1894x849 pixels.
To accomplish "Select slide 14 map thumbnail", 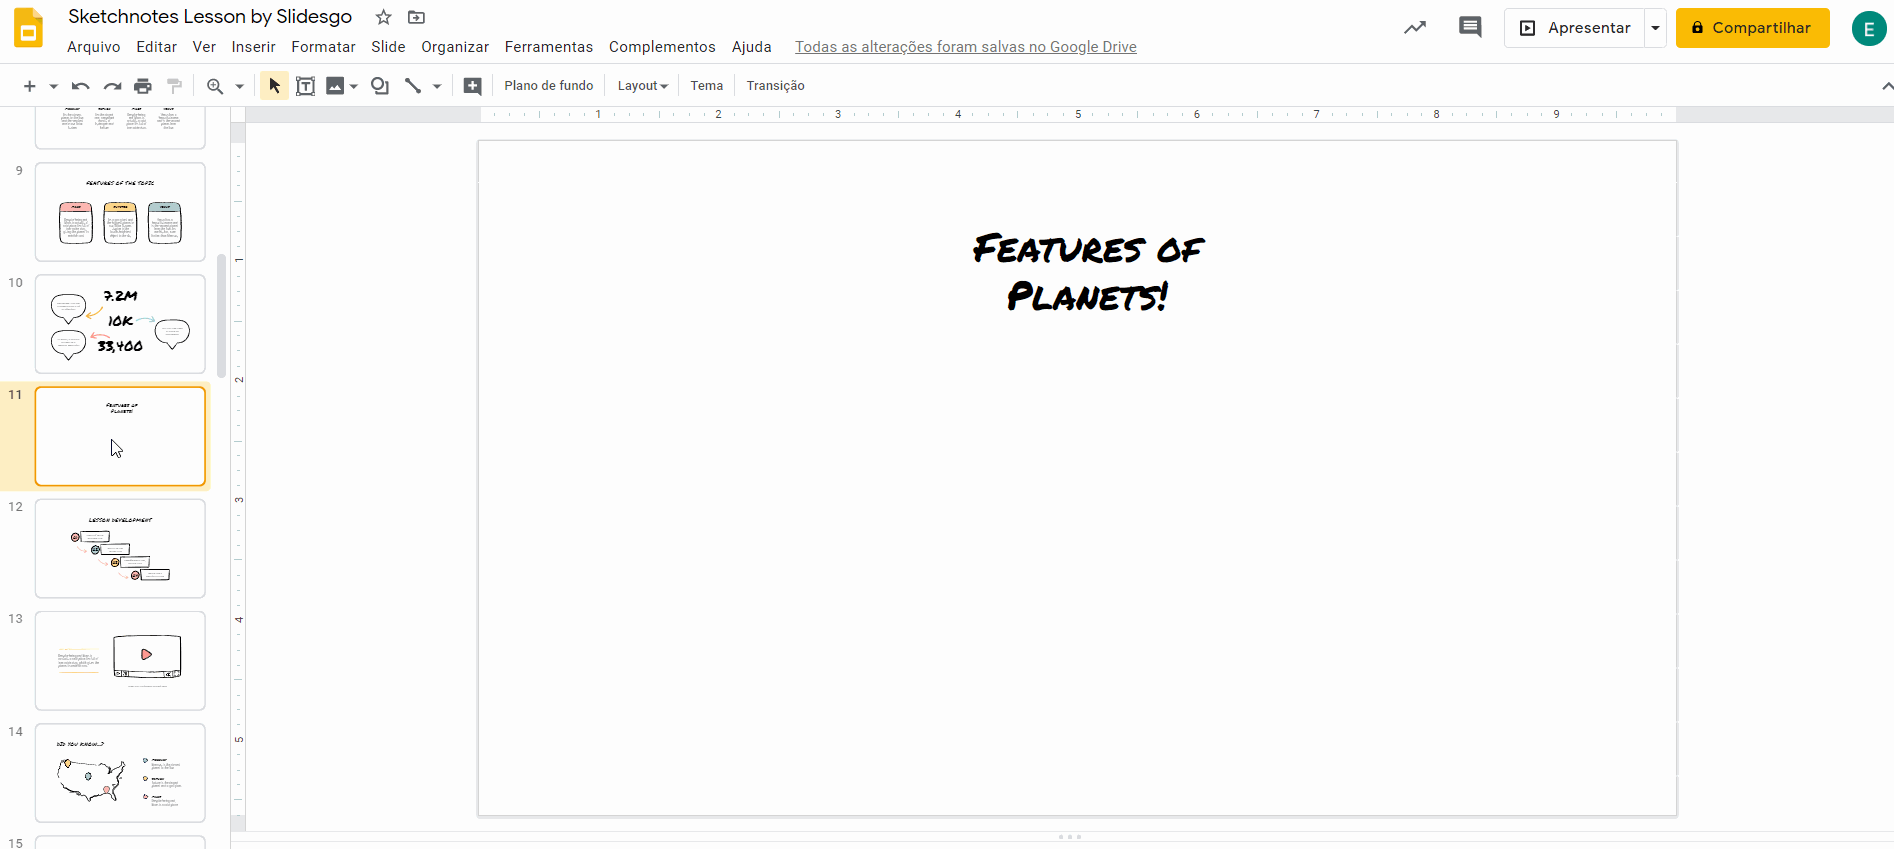I will (120, 773).
